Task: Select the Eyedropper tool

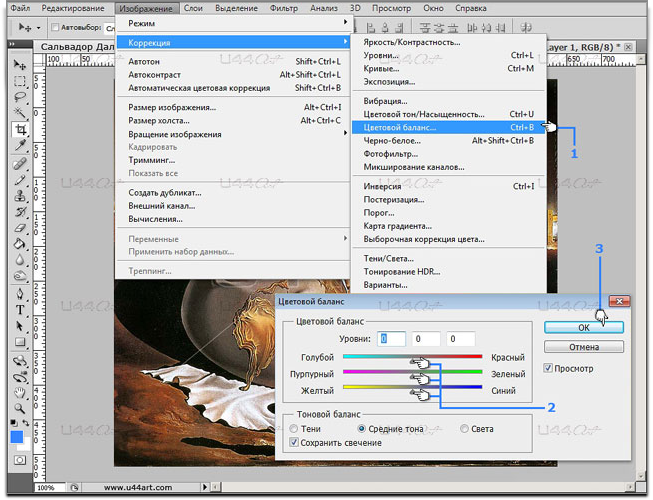Action: [x=20, y=145]
